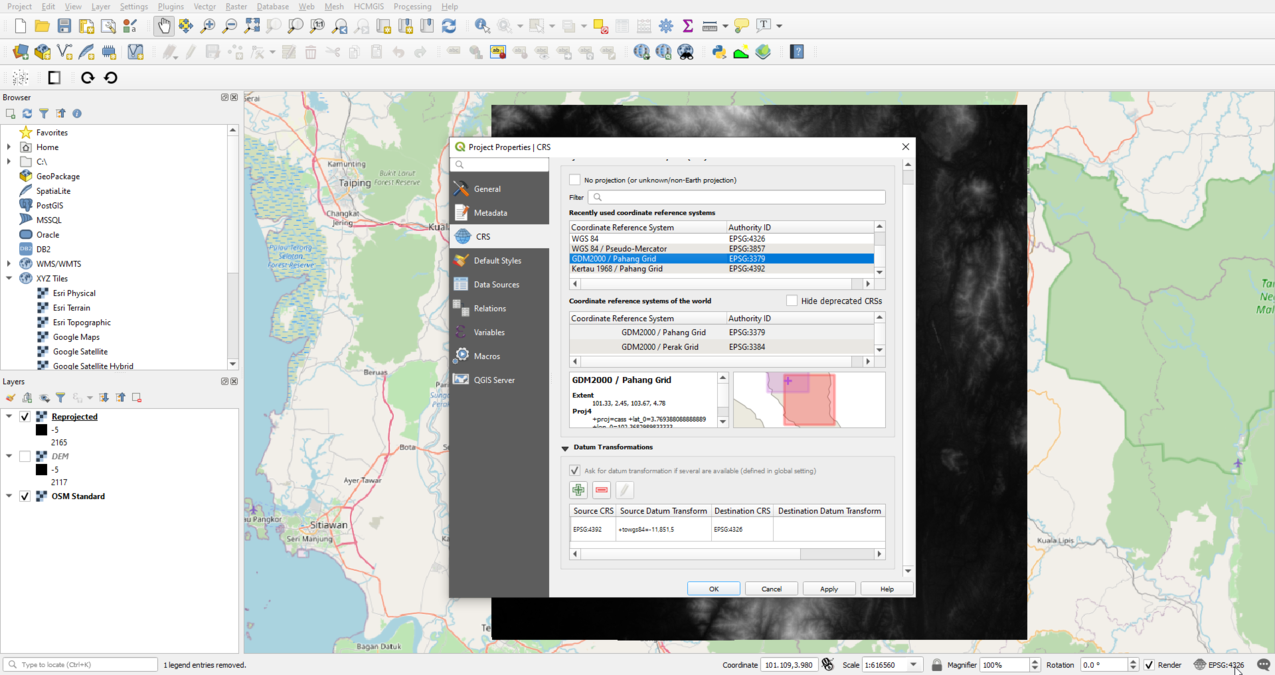The width and height of the screenshot is (1275, 675).
Task: Open the Save Project icon
Action: (x=64, y=25)
